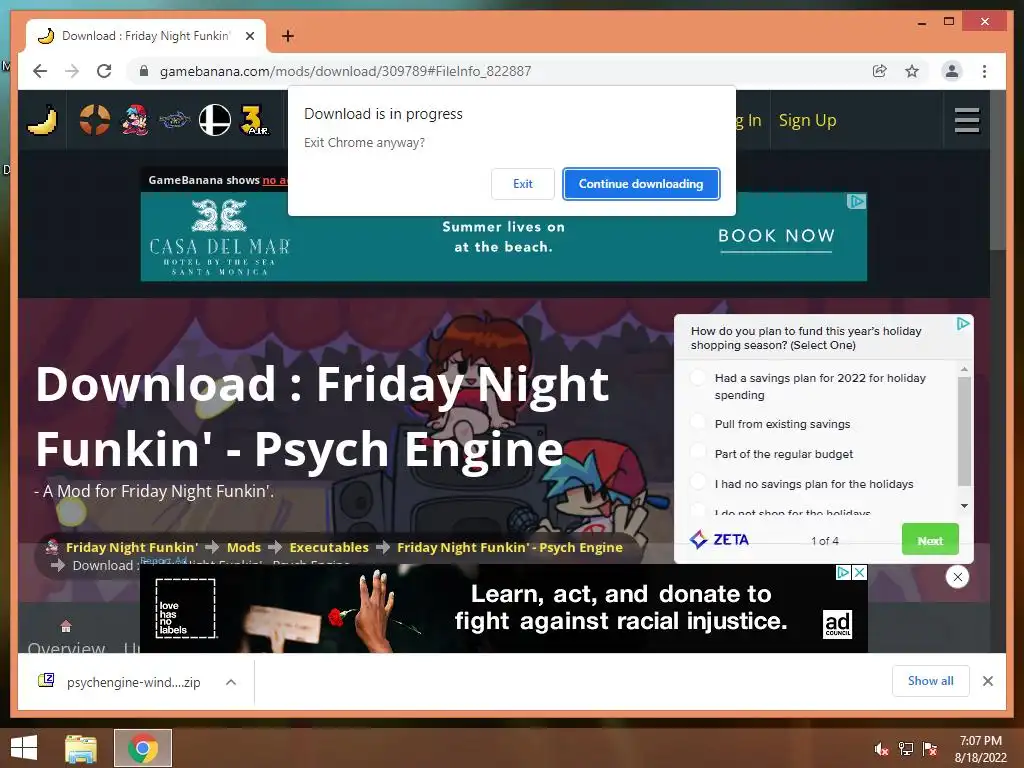1024x768 pixels.
Task: Open a new tab with the plus button
Action: pyautogui.click(x=287, y=36)
